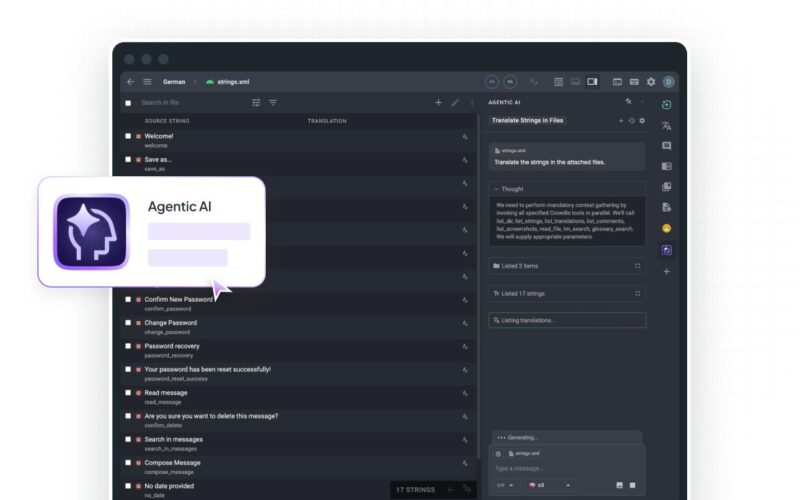This screenshot has width=800, height=500.
Task: Click TRANSLATION column header
Action: coord(327,121)
